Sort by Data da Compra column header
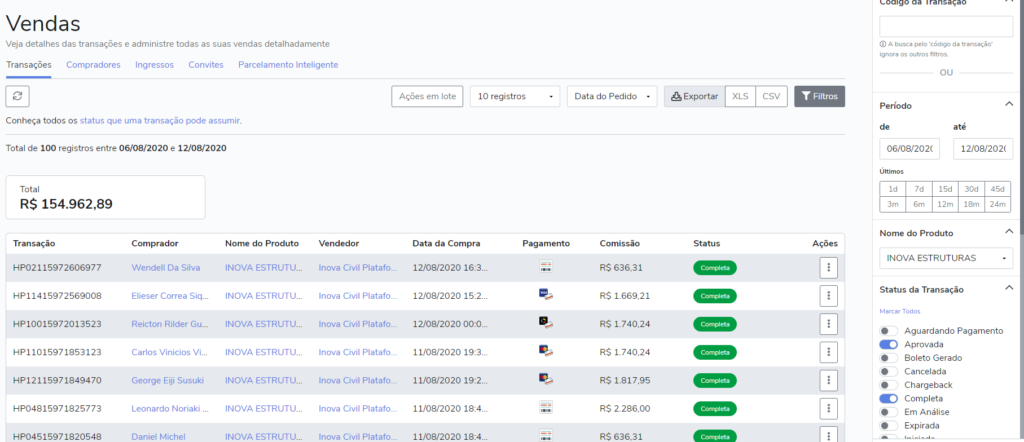Image resolution: width=1024 pixels, height=442 pixels. coord(446,244)
